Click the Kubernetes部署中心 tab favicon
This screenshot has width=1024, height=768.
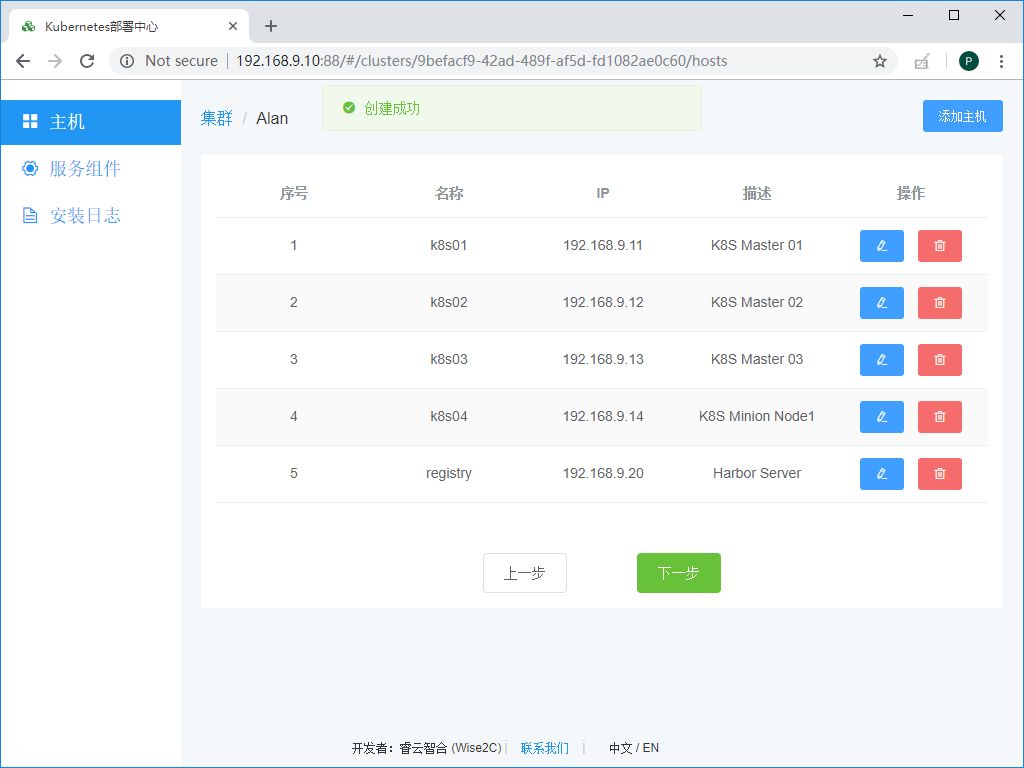[28, 26]
